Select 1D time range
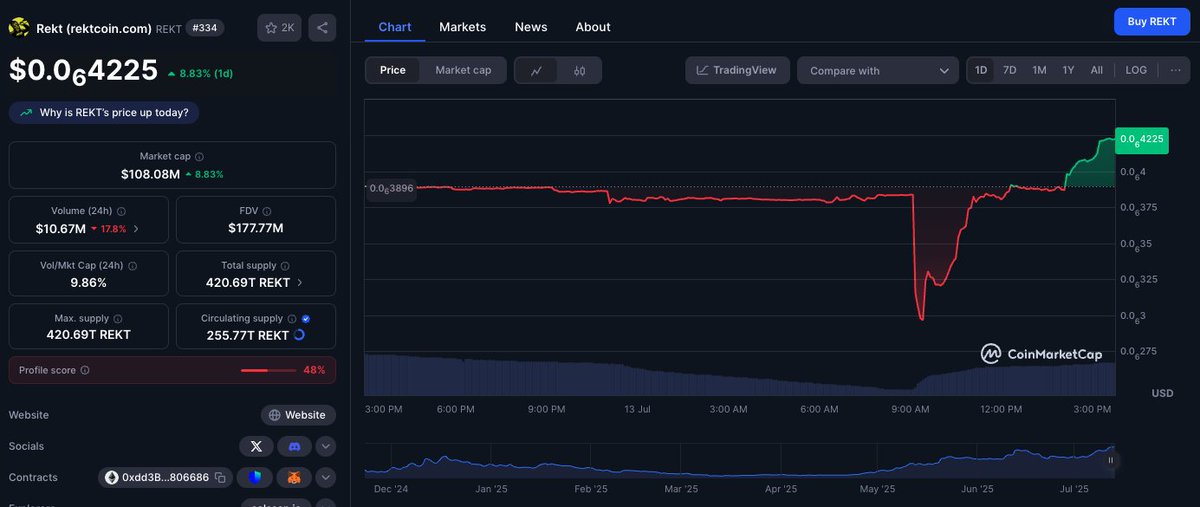1200x507 pixels. [x=981, y=70]
